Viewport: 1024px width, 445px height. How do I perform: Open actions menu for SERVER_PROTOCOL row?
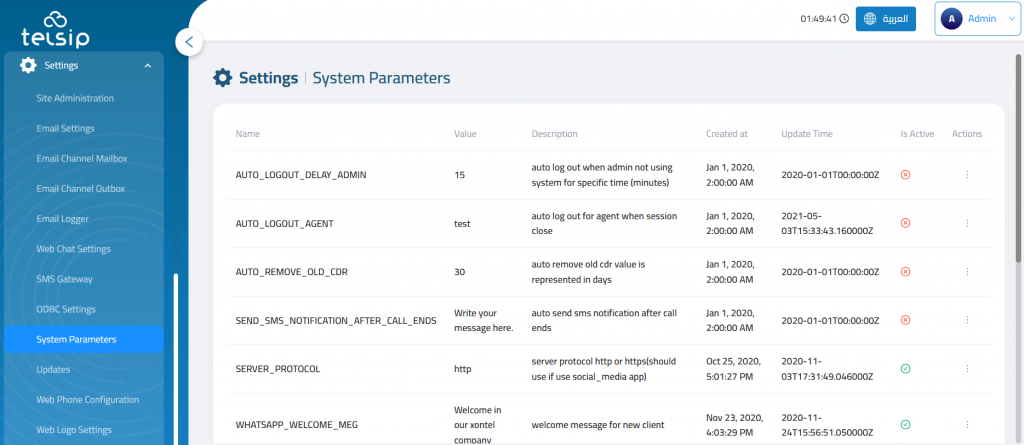pos(966,369)
